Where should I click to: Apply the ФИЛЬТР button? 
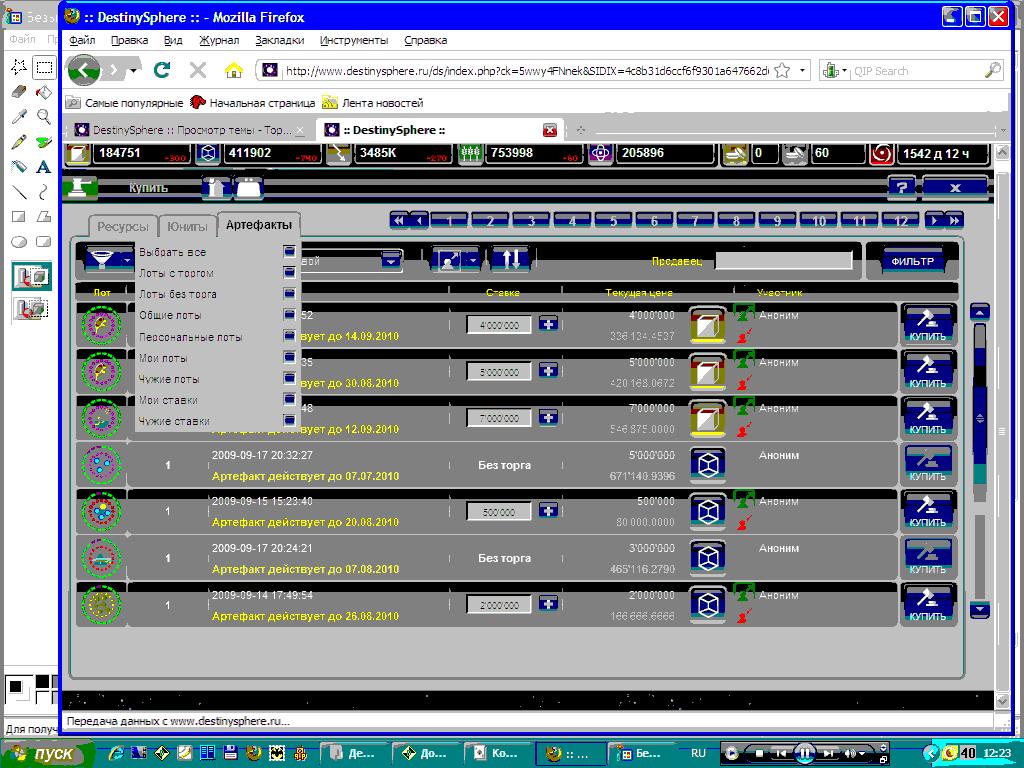coord(912,261)
